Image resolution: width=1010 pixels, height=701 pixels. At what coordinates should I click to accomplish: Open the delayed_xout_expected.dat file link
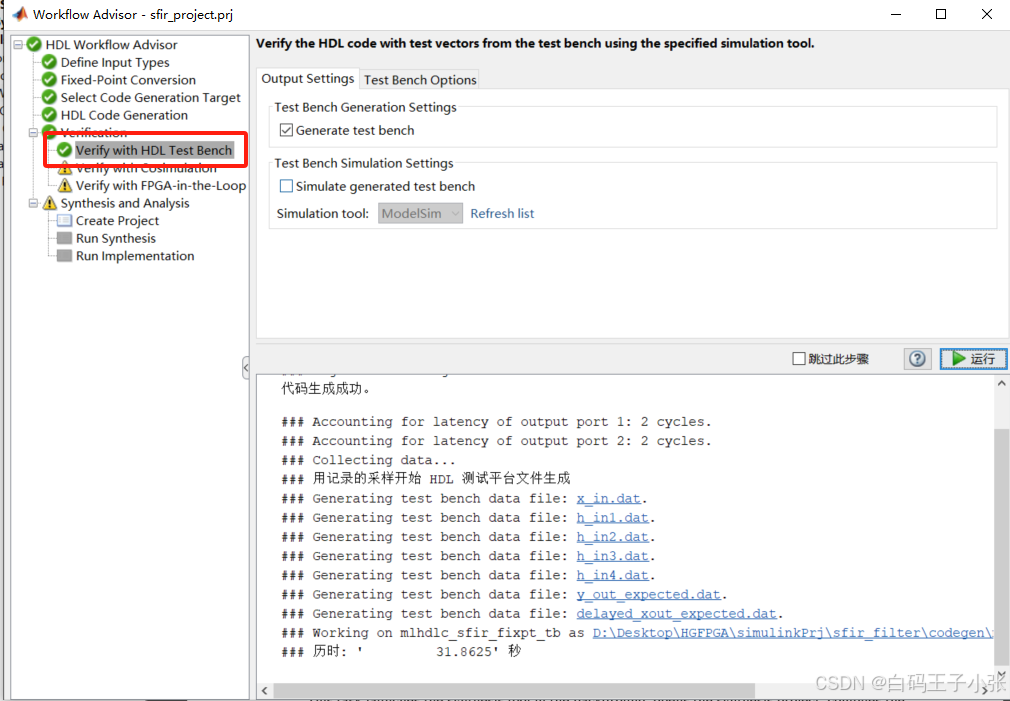(x=676, y=613)
